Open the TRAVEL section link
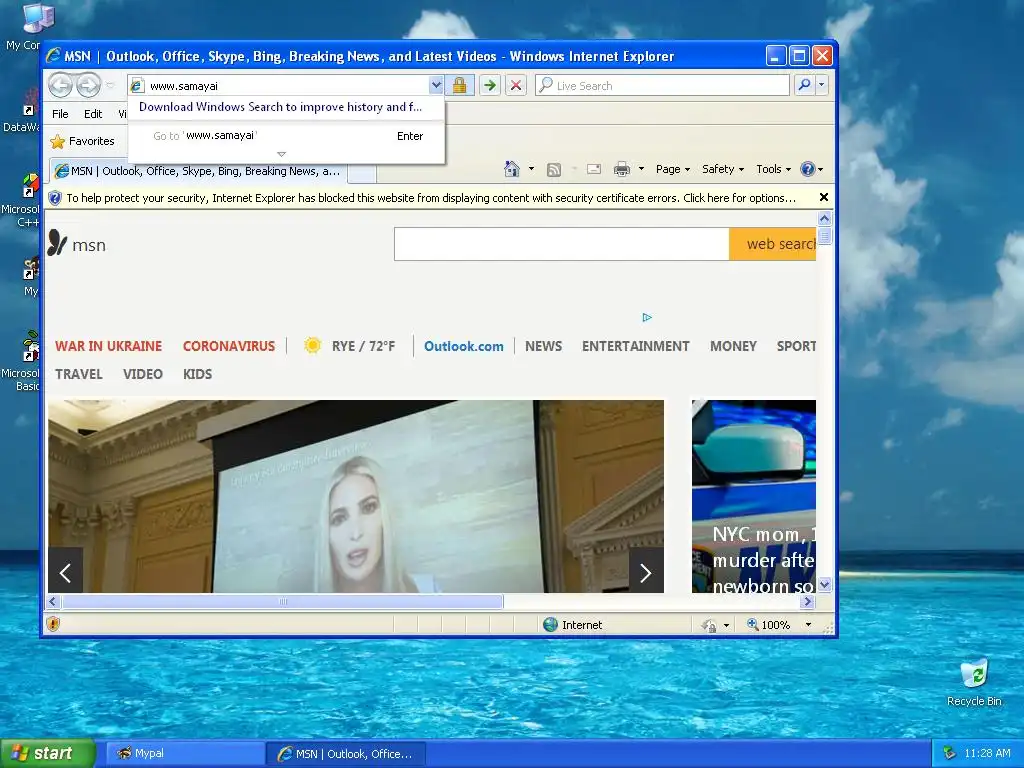 click(78, 374)
